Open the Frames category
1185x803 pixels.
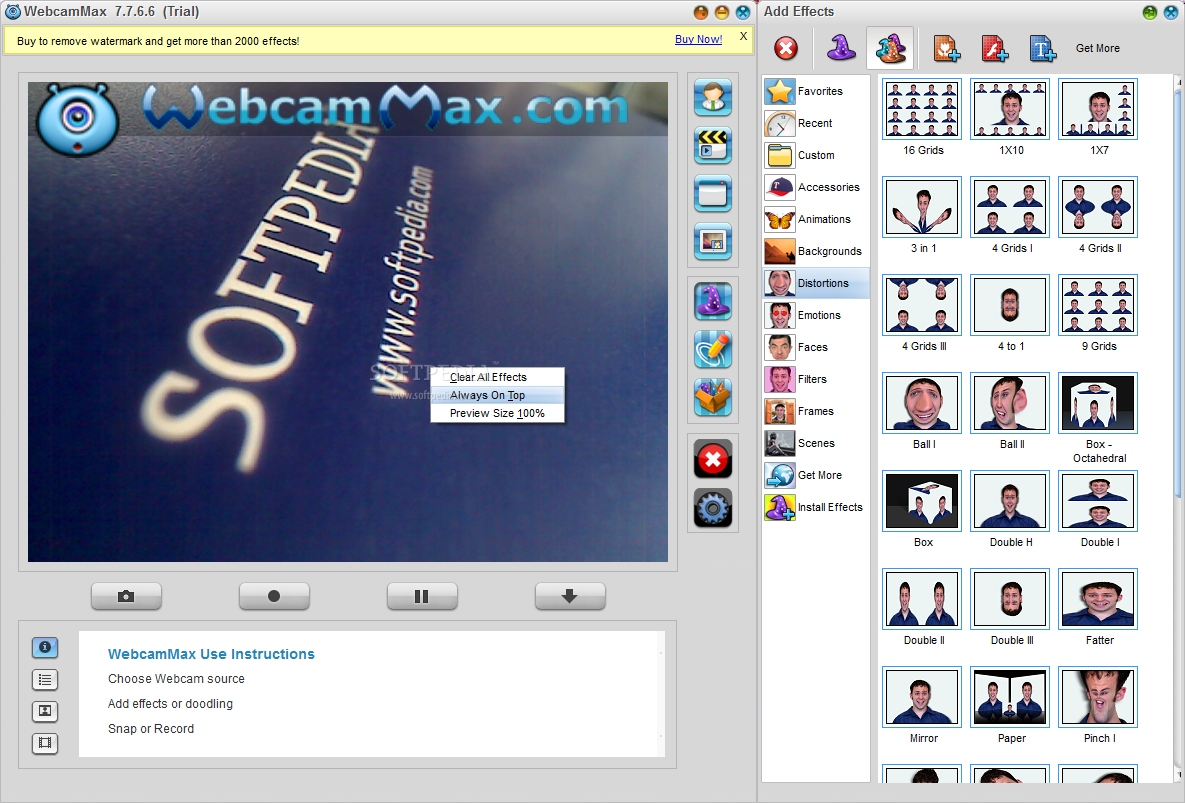[816, 411]
